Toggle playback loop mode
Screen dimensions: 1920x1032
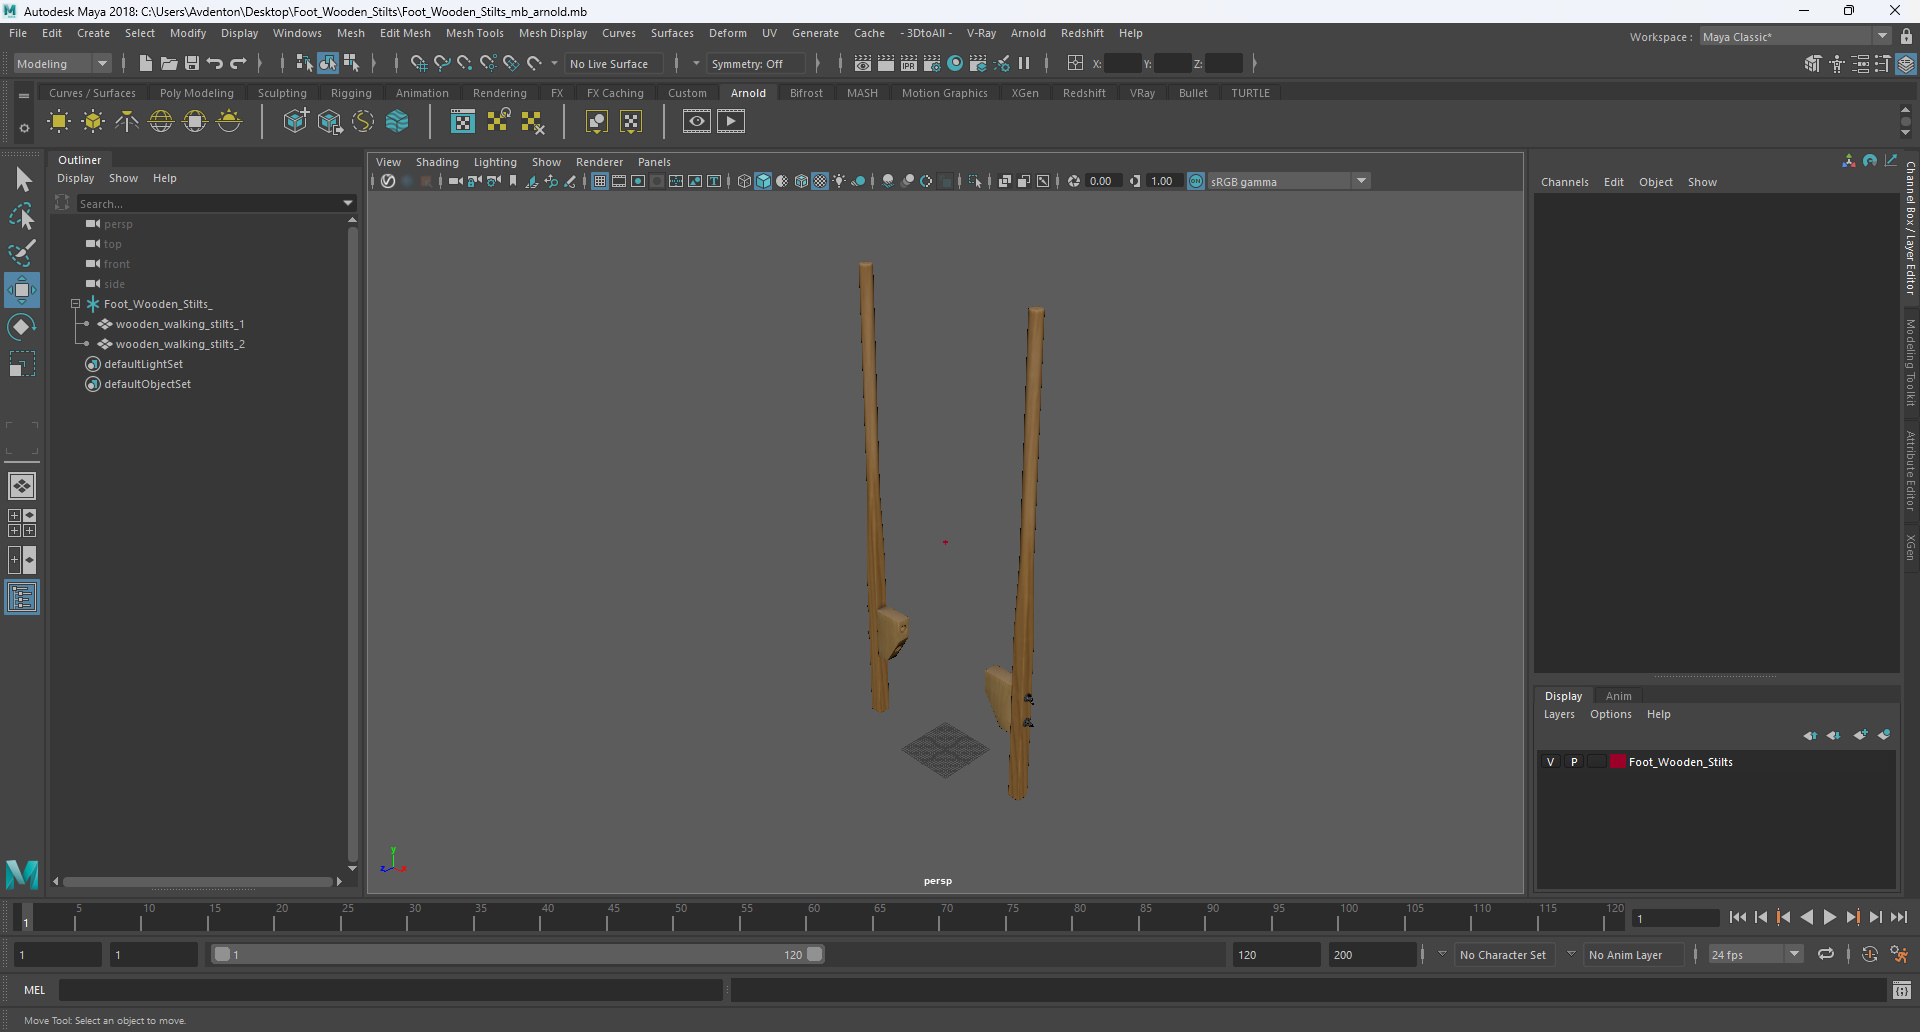(x=1826, y=955)
